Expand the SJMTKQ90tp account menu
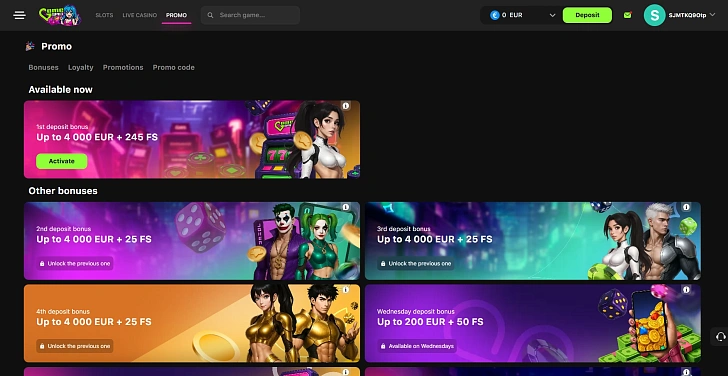728x376 pixels. [713, 15]
